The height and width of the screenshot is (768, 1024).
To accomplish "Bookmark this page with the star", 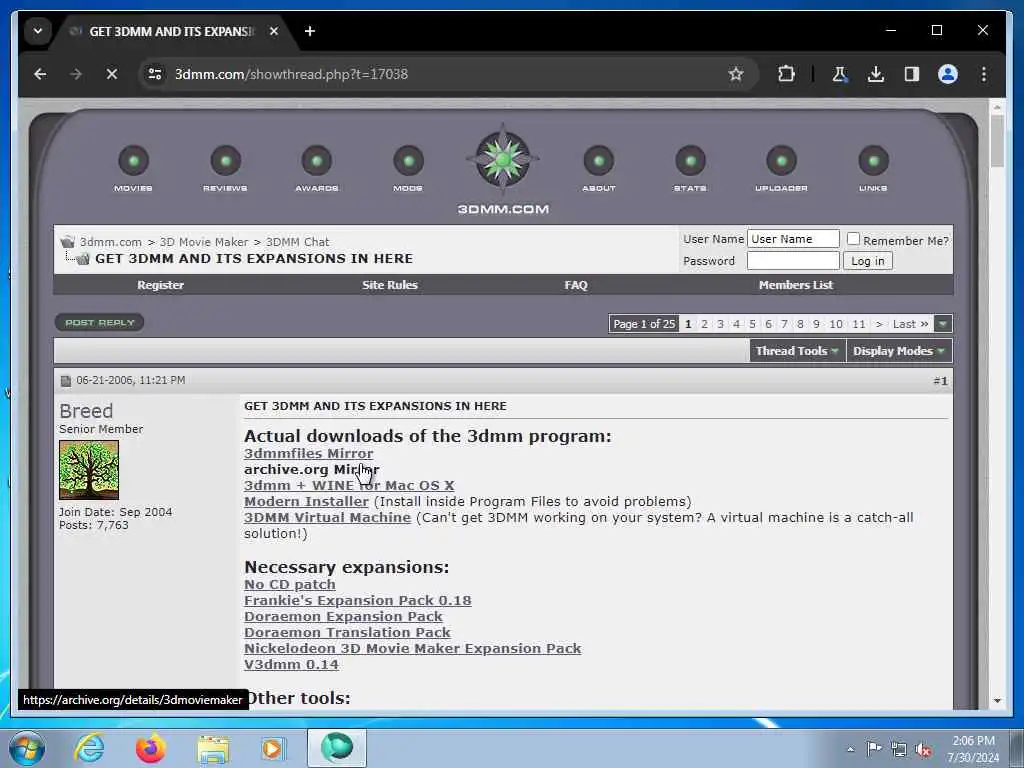I will (x=736, y=74).
